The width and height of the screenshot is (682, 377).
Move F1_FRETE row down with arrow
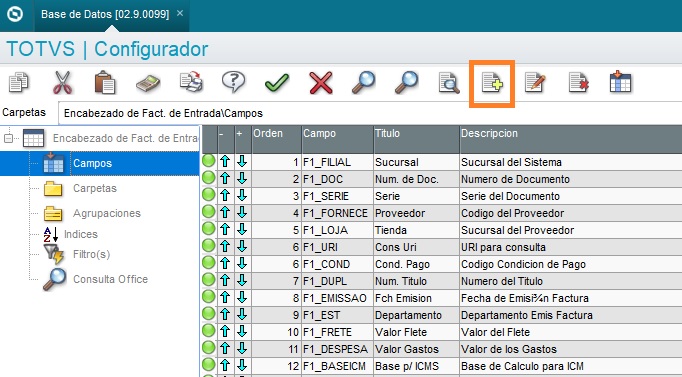(x=242, y=331)
